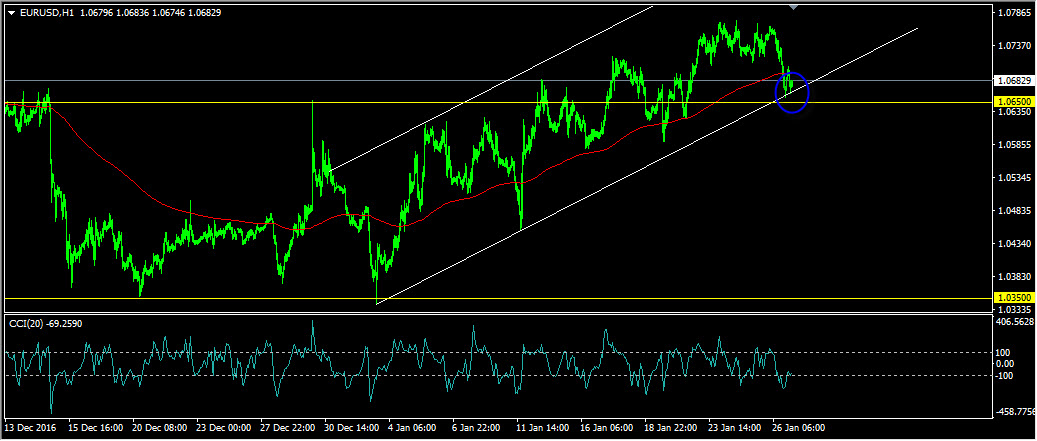The width and height of the screenshot is (1037, 441).
Task: Click the 13 Dec 2016 date label
Action: [x=30, y=428]
